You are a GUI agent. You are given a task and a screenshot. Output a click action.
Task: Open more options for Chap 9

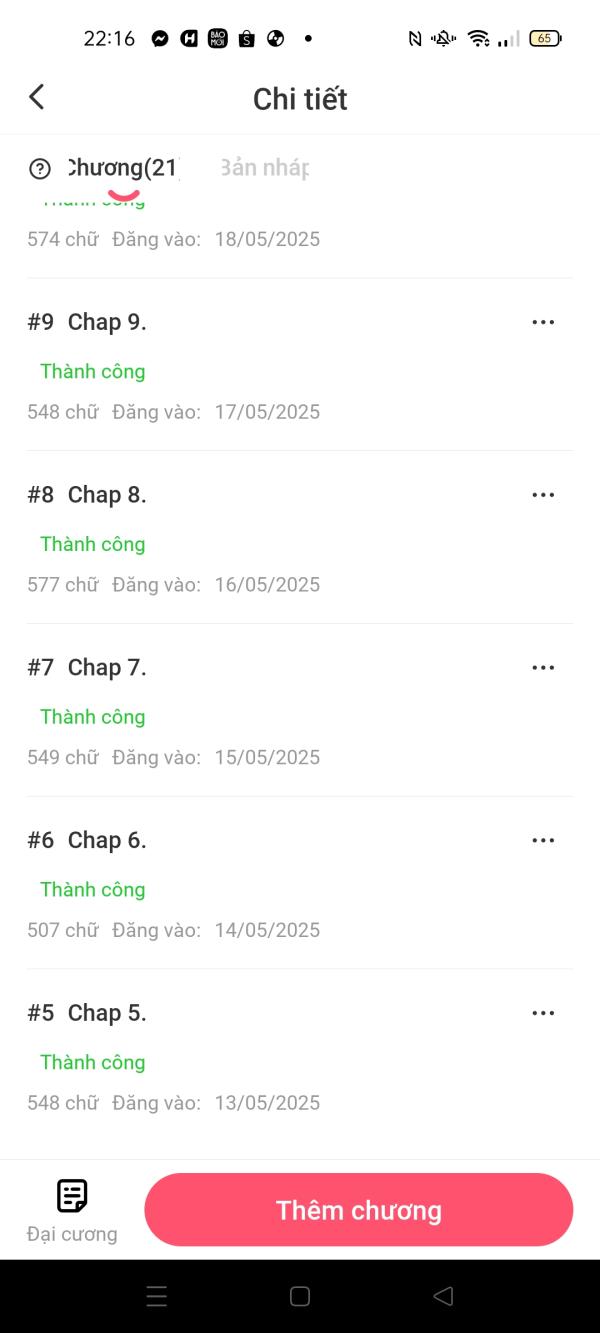point(543,322)
